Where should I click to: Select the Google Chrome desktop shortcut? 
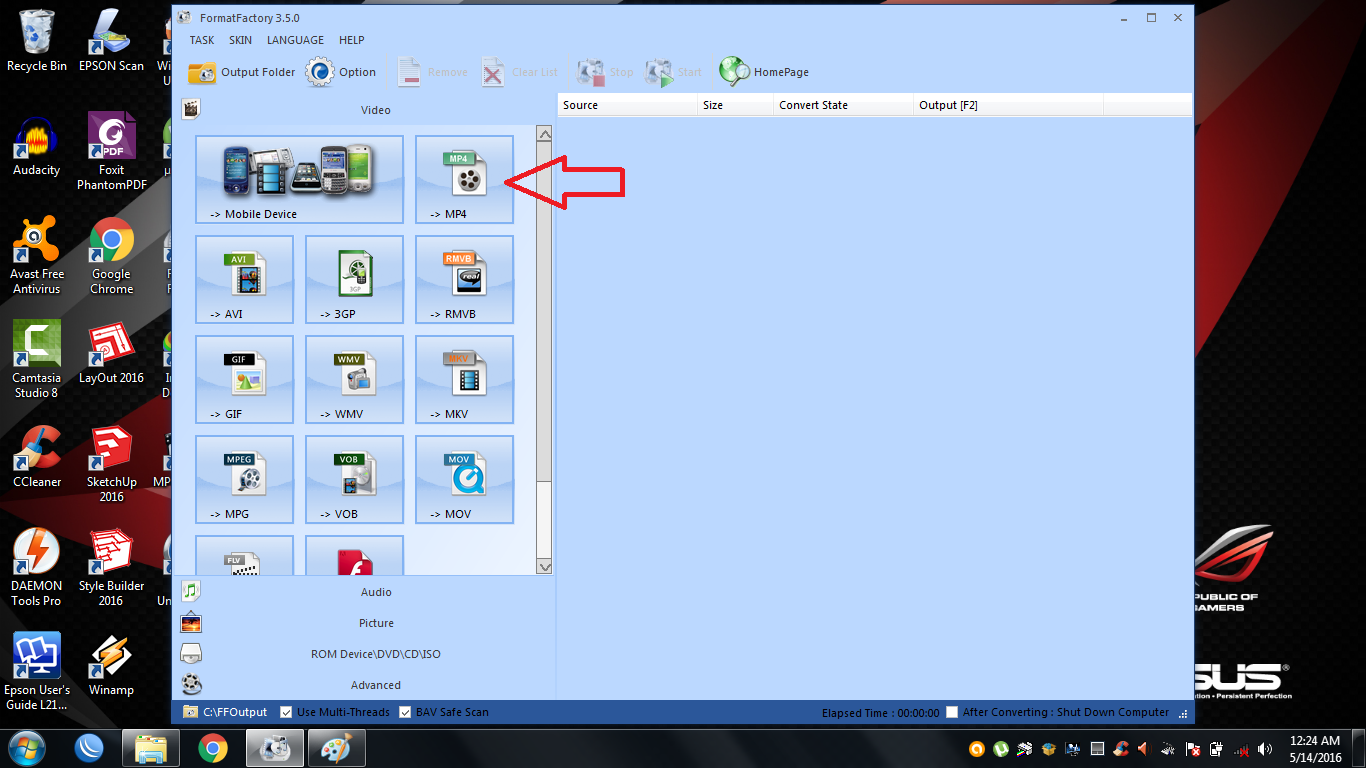point(111,256)
